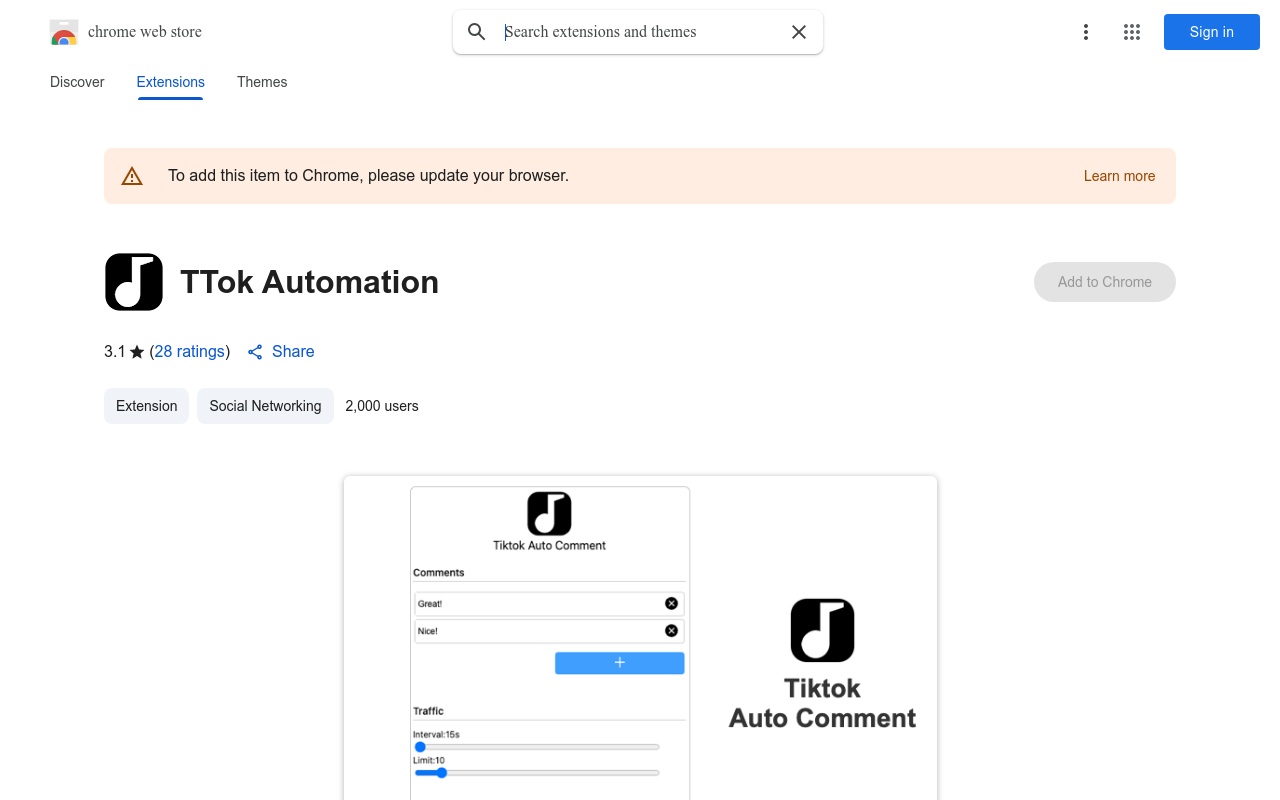Click the browser update warning message text

[x=368, y=176]
